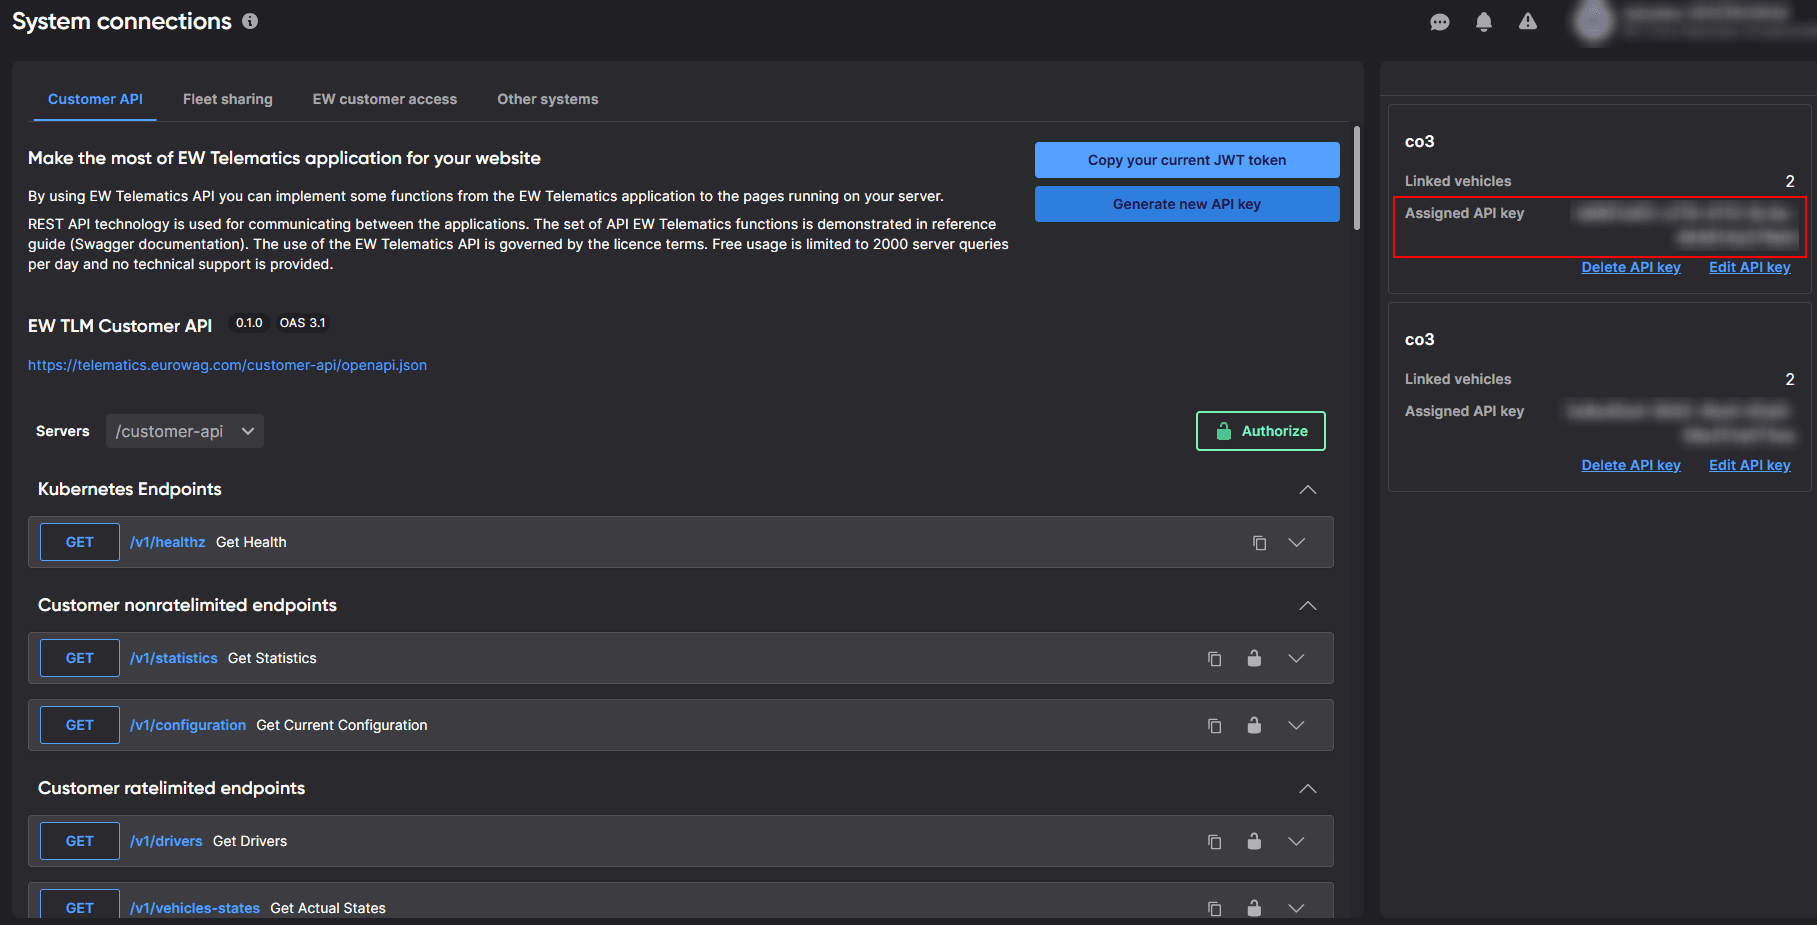Click the Get Current Configuration description
1817x925 pixels.
pos(342,725)
